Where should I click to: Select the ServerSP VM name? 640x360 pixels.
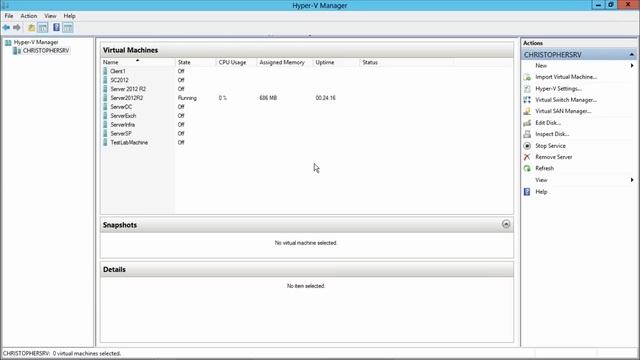pyautogui.click(x=121, y=133)
